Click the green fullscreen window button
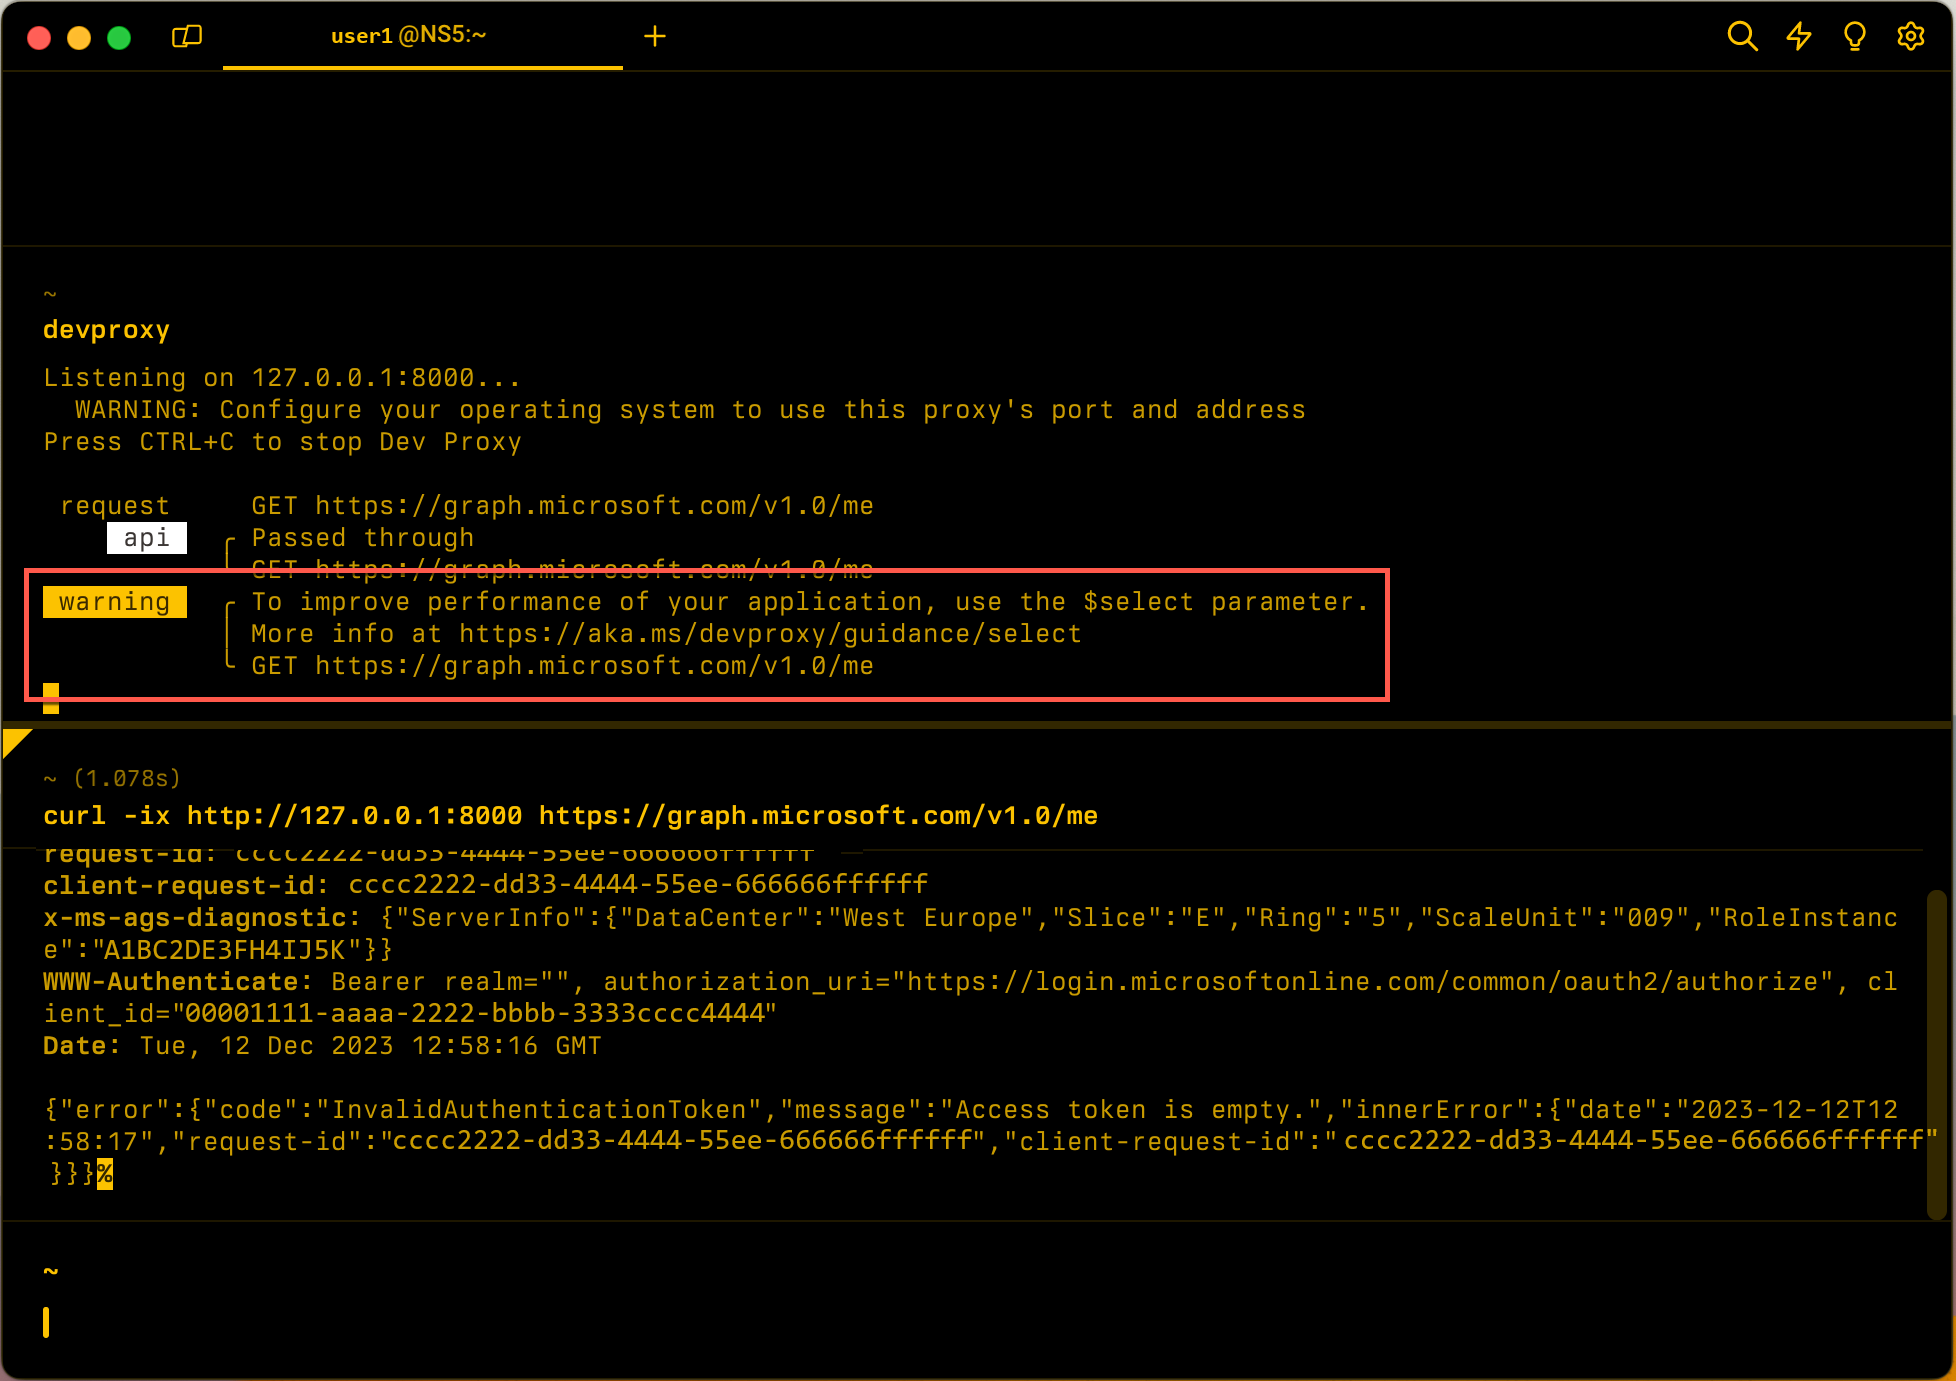The width and height of the screenshot is (1956, 1381). [119, 38]
